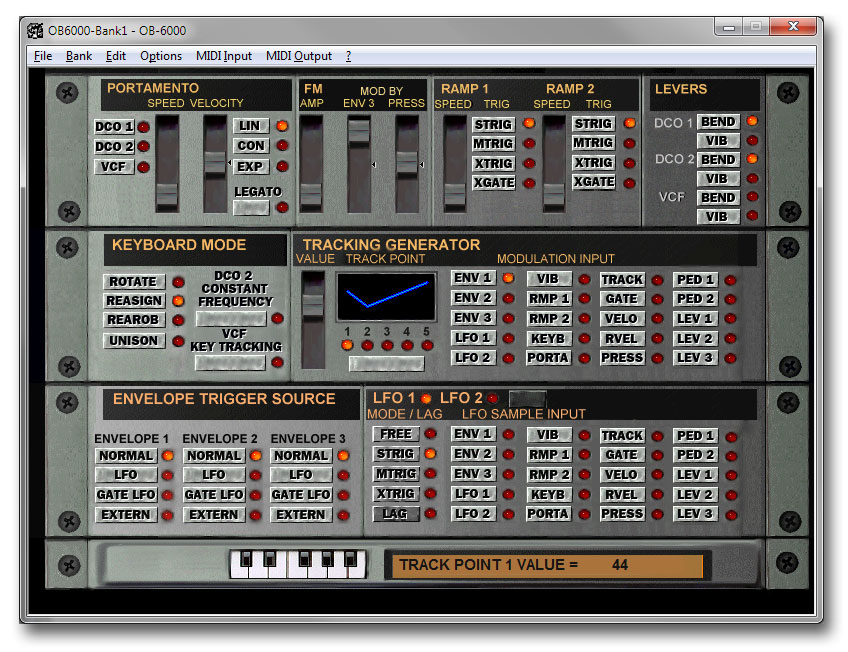Set Envelope 1 trigger to NORMAL
Screen dimensions: 848x652
tap(126, 456)
